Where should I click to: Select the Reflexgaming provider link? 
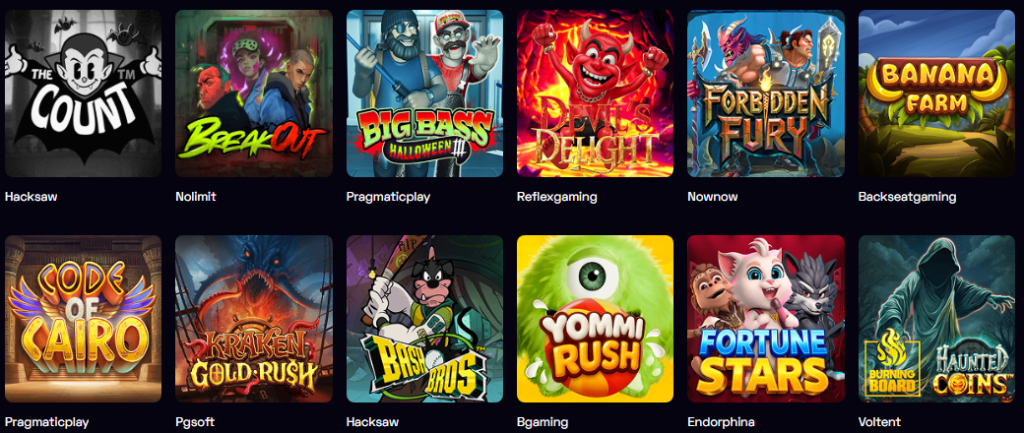[x=556, y=197]
